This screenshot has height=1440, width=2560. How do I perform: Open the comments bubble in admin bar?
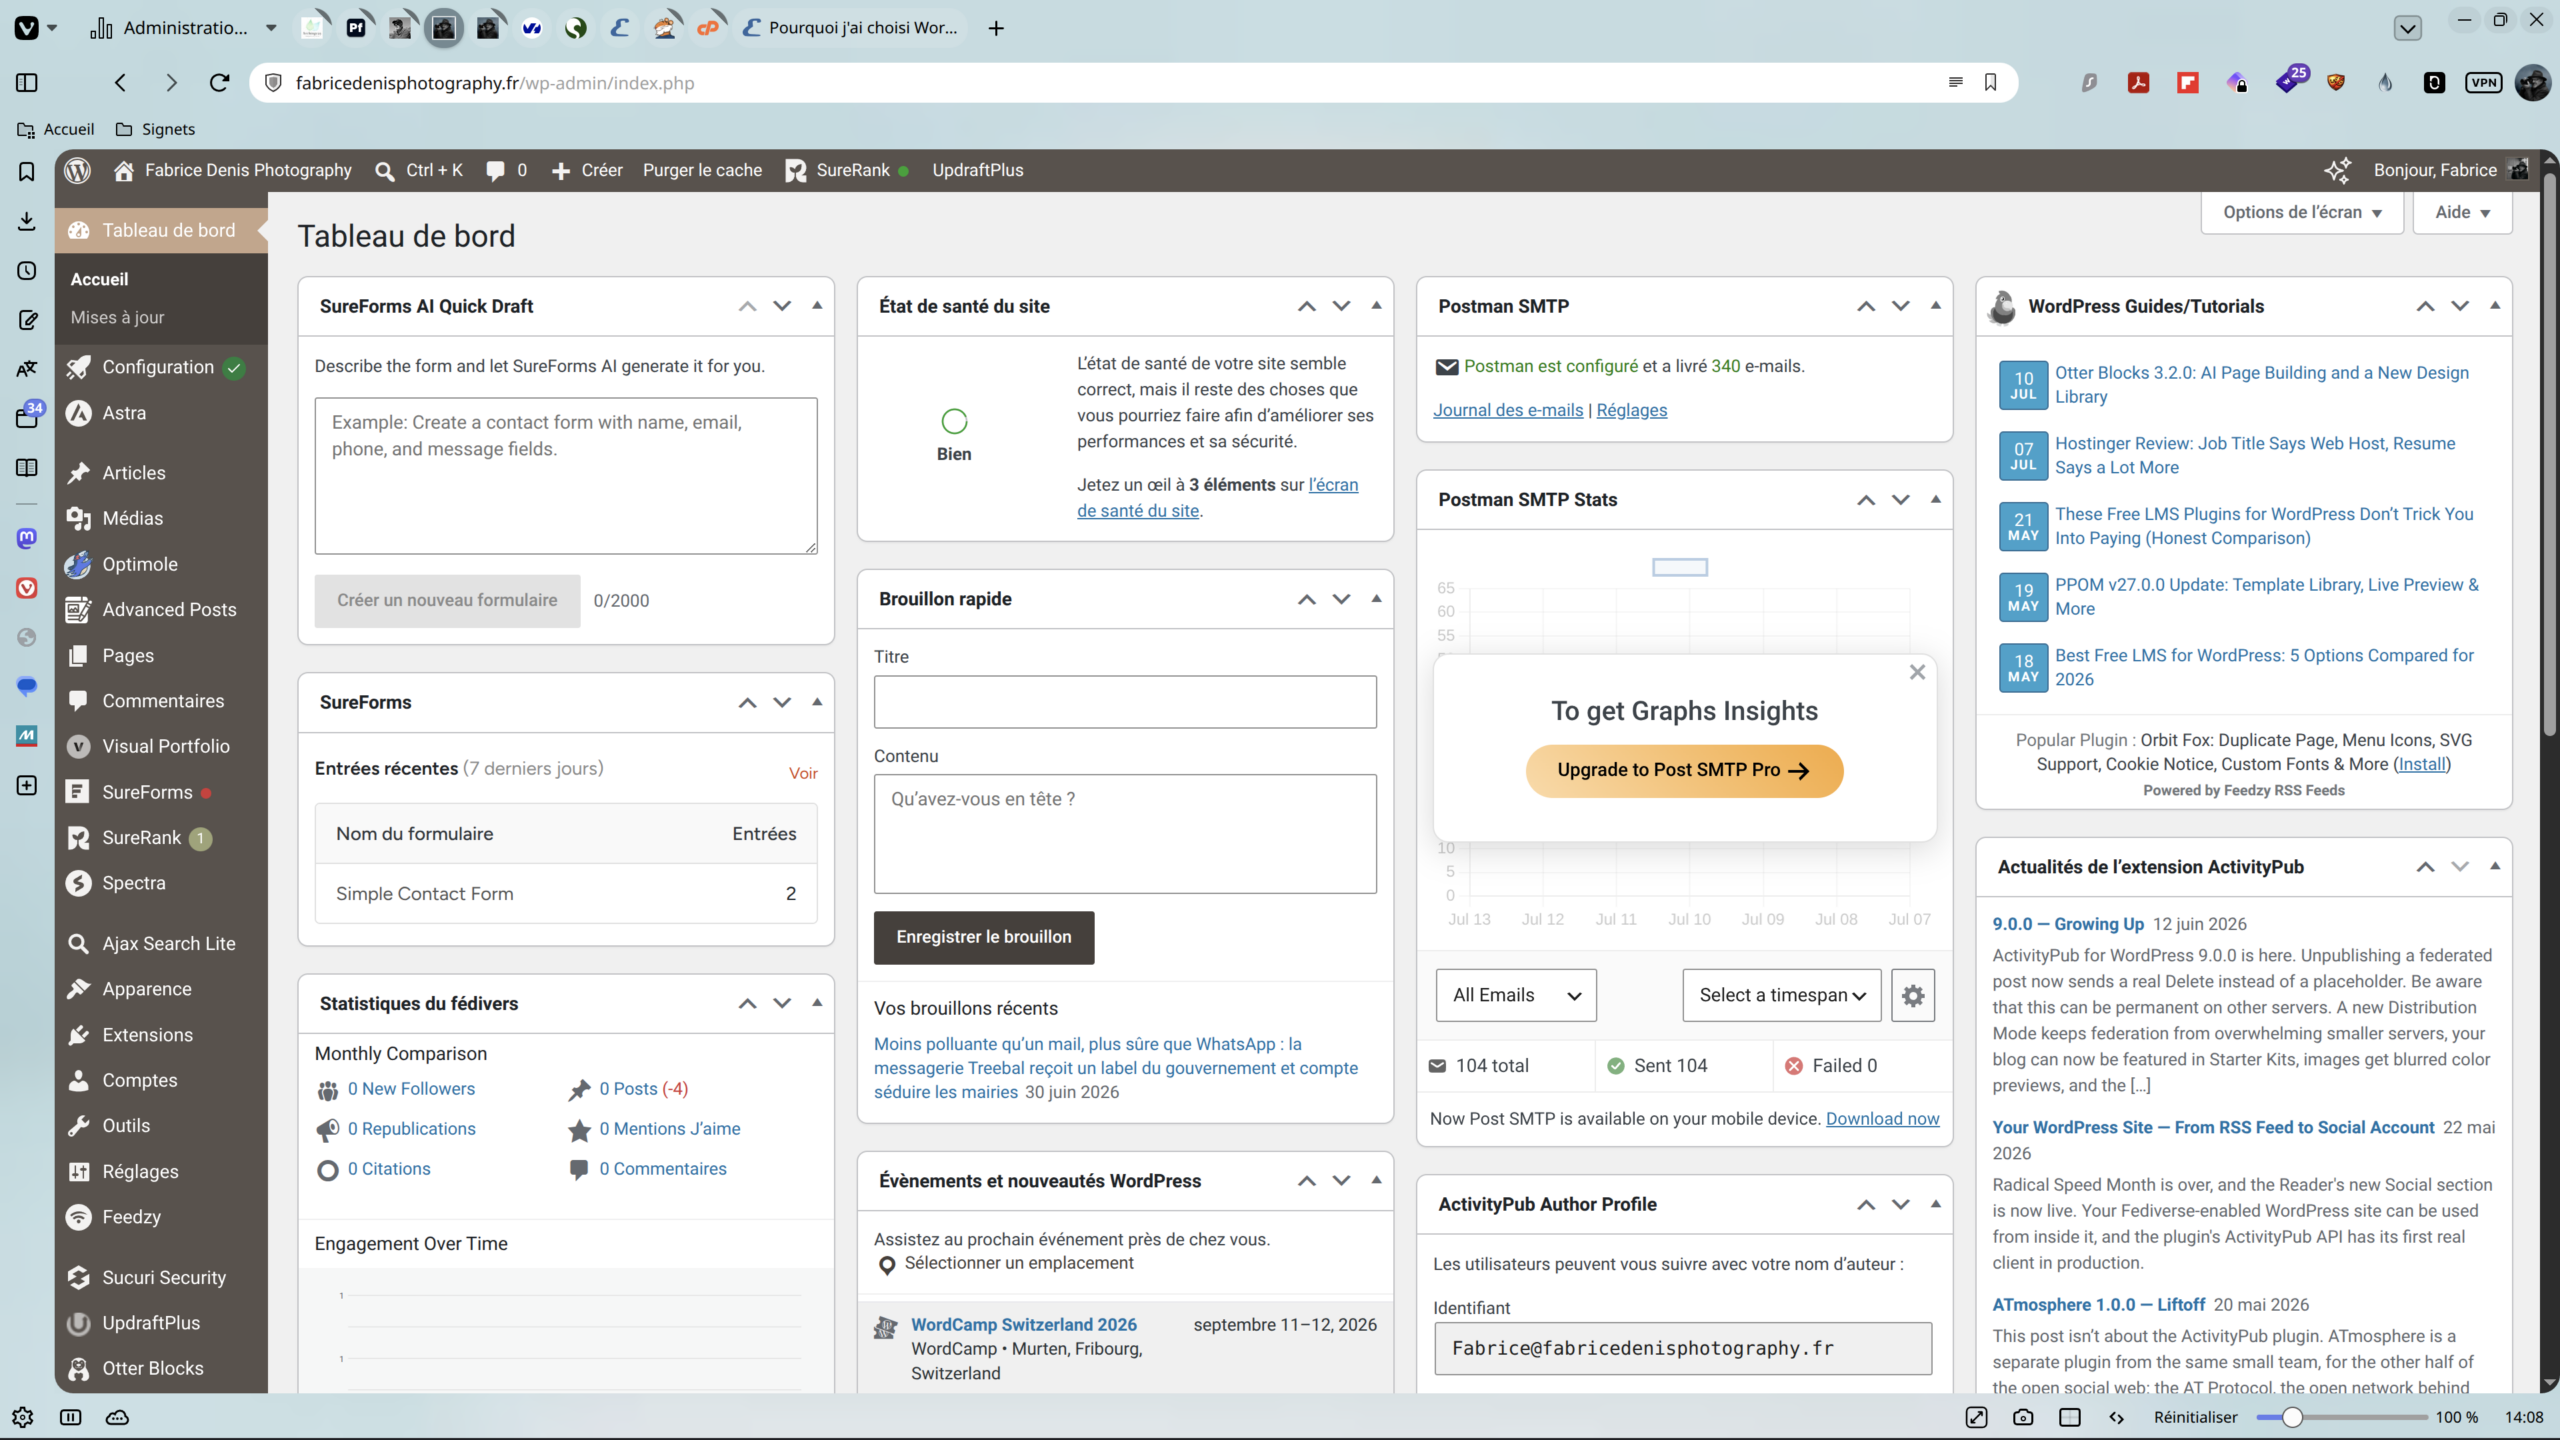tap(506, 170)
